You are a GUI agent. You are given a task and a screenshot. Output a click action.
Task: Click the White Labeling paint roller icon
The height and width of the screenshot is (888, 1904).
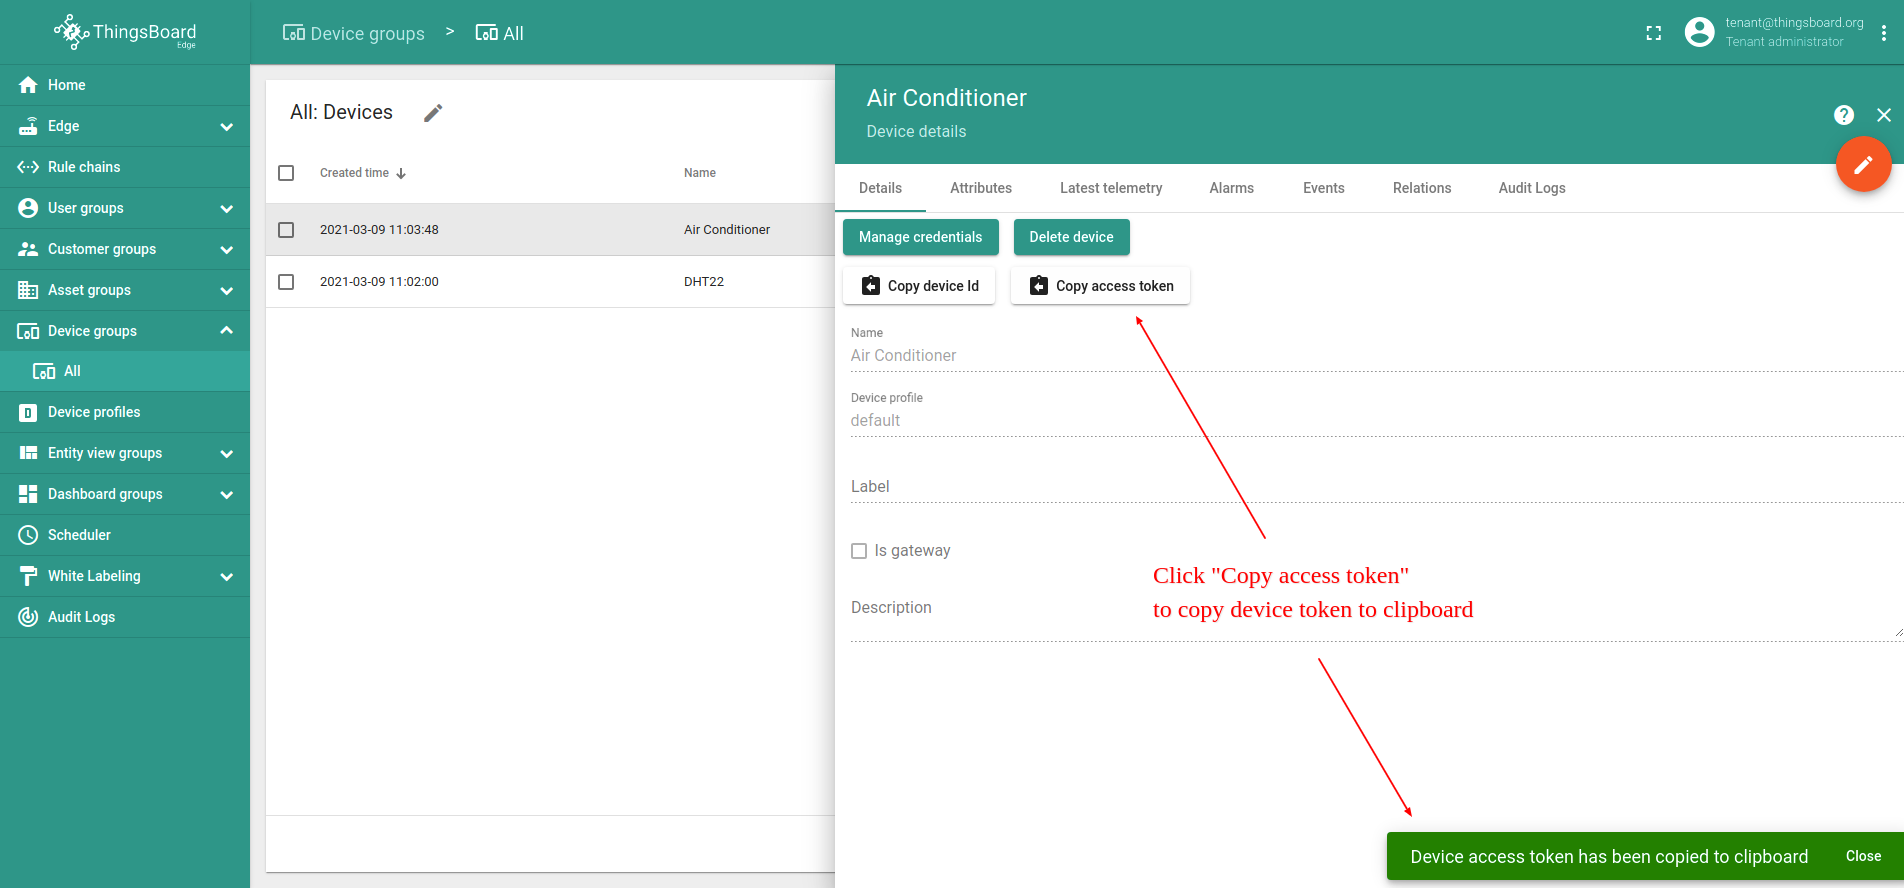pos(28,576)
